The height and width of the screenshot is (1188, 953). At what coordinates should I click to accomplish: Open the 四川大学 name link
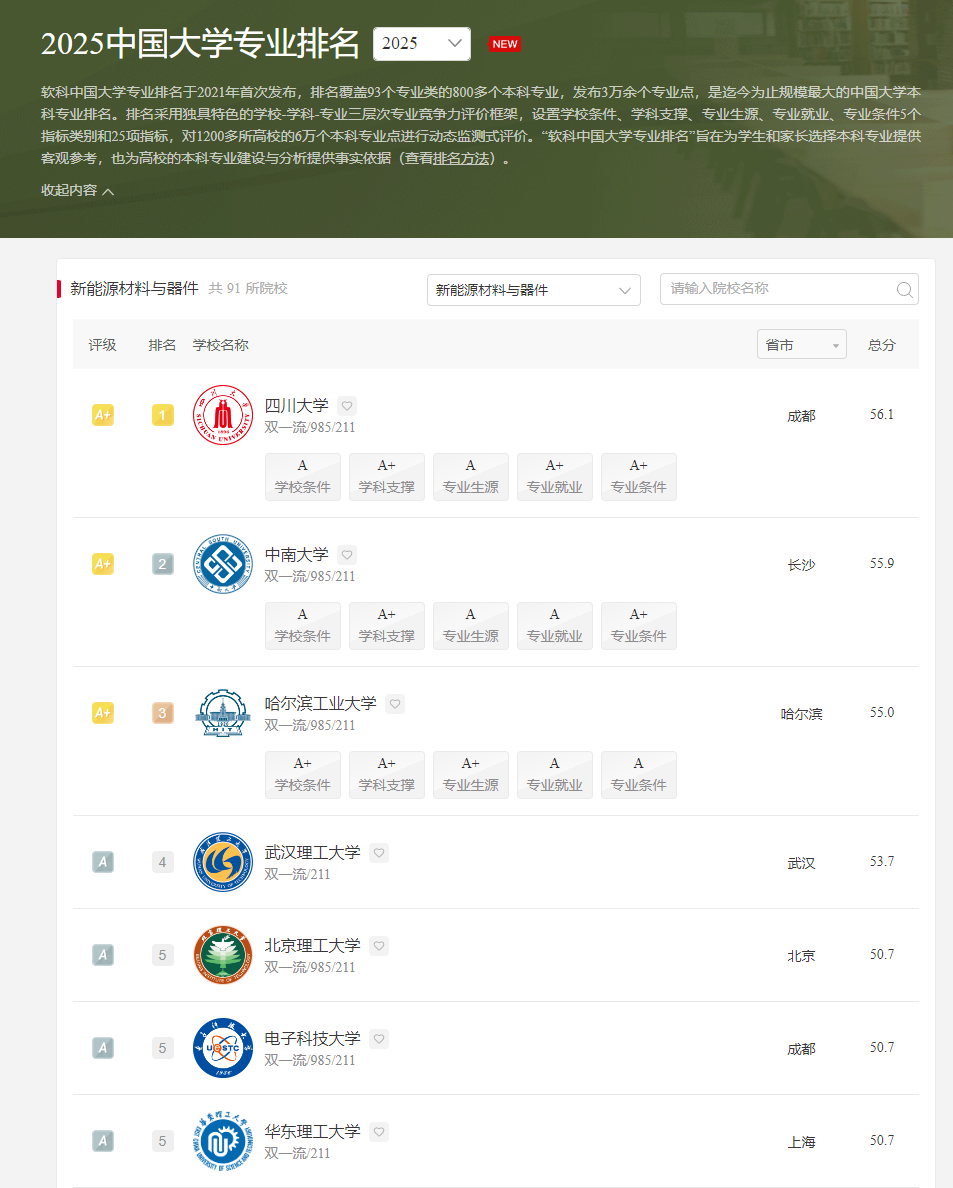pos(296,405)
